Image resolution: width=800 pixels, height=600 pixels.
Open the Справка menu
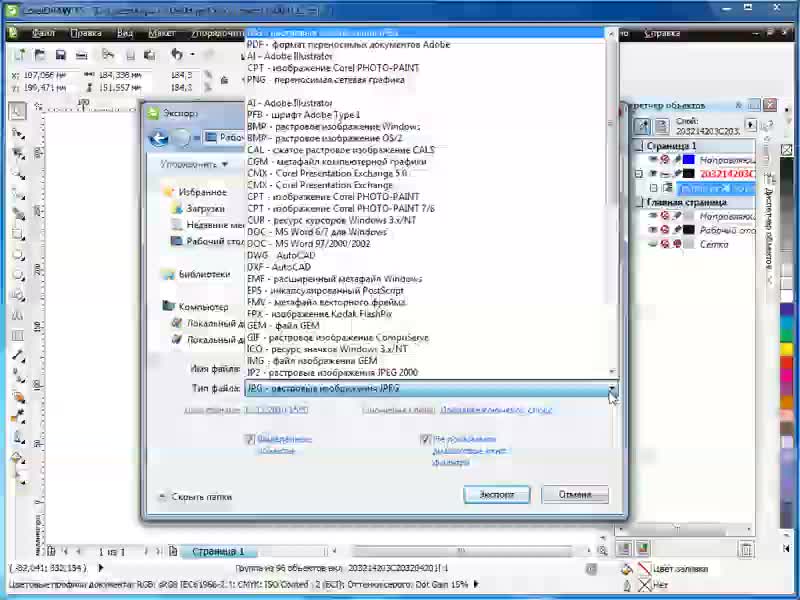pyautogui.click(x=662, y=33)
